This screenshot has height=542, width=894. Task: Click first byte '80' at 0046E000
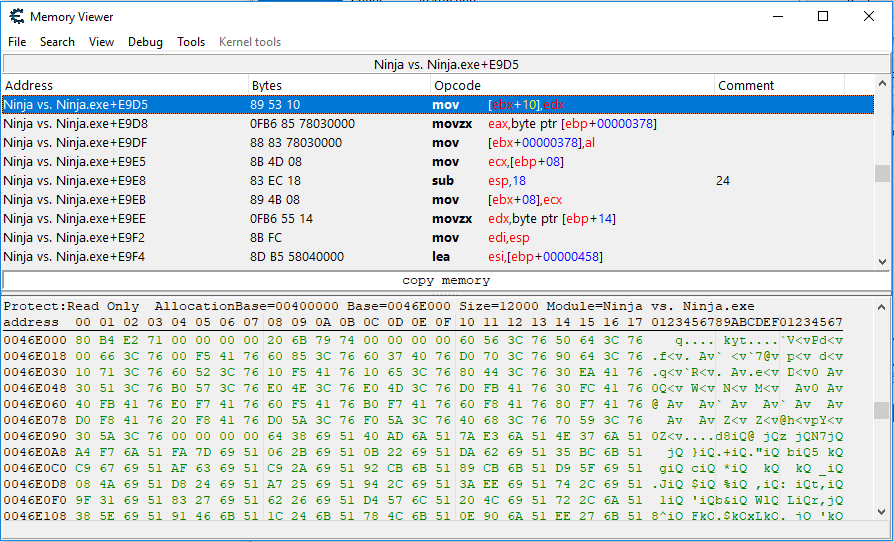tap(83, 340)
